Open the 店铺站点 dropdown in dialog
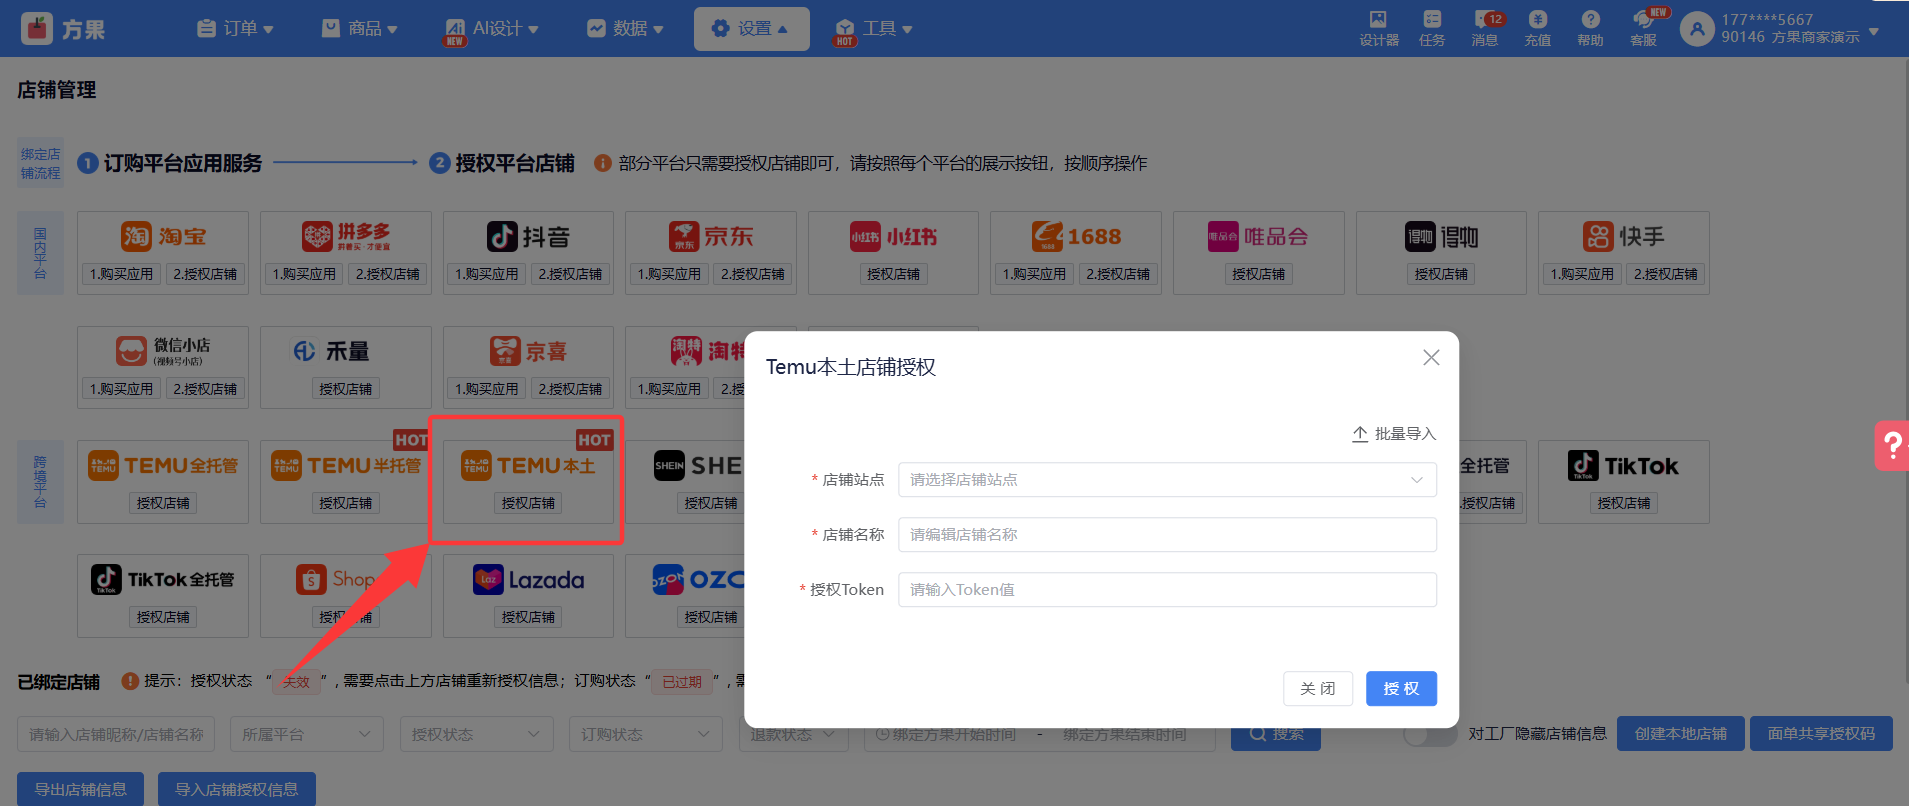Screen dimensions: 1909x806 click(1167, 480)
